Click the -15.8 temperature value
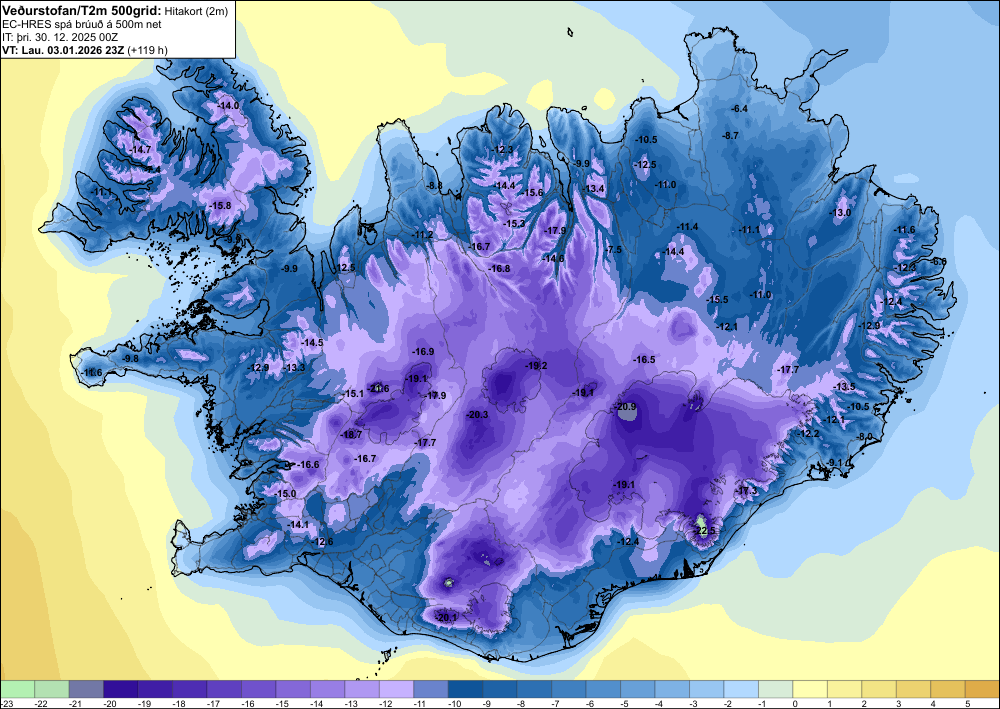Viewport: 1000px width, 709px height. [221, 205]
